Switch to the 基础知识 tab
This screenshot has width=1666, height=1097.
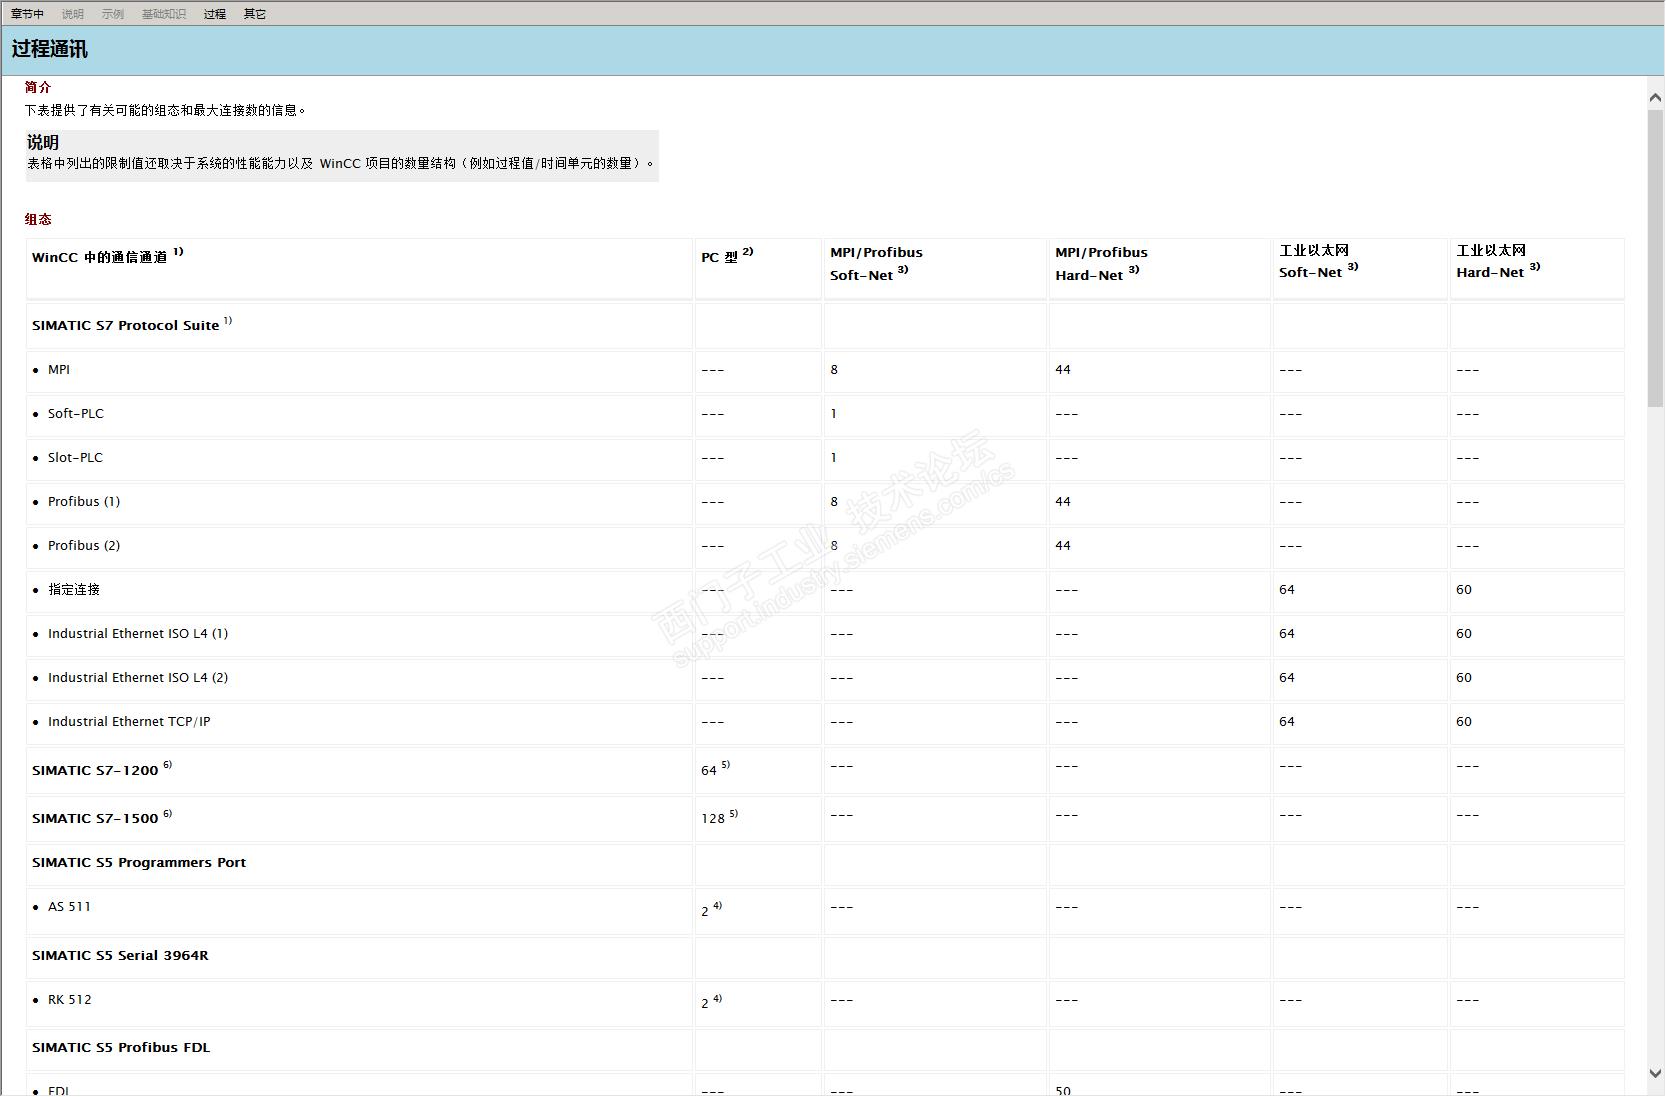[x=164, y=14]
